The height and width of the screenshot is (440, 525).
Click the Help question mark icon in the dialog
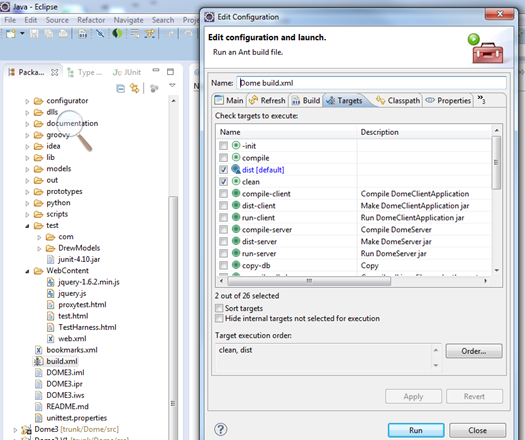[x=221, y=429]
